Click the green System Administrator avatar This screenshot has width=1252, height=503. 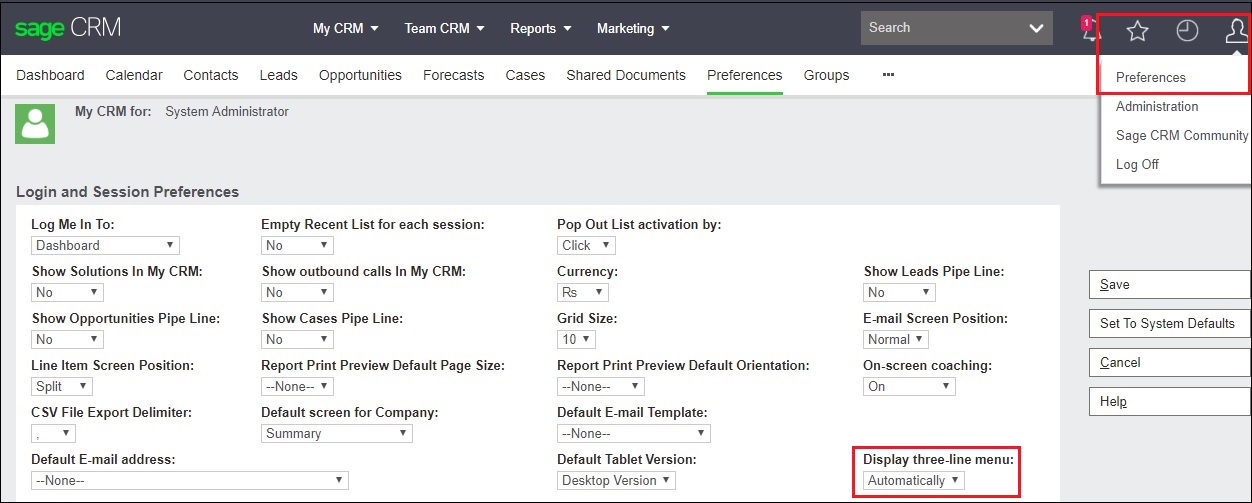point(35,124)
